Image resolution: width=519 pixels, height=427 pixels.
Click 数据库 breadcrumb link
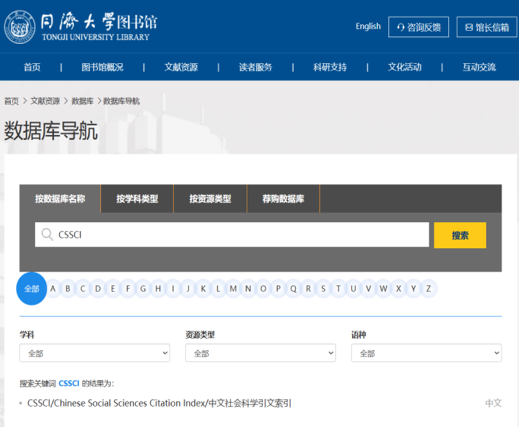(82, 101)
